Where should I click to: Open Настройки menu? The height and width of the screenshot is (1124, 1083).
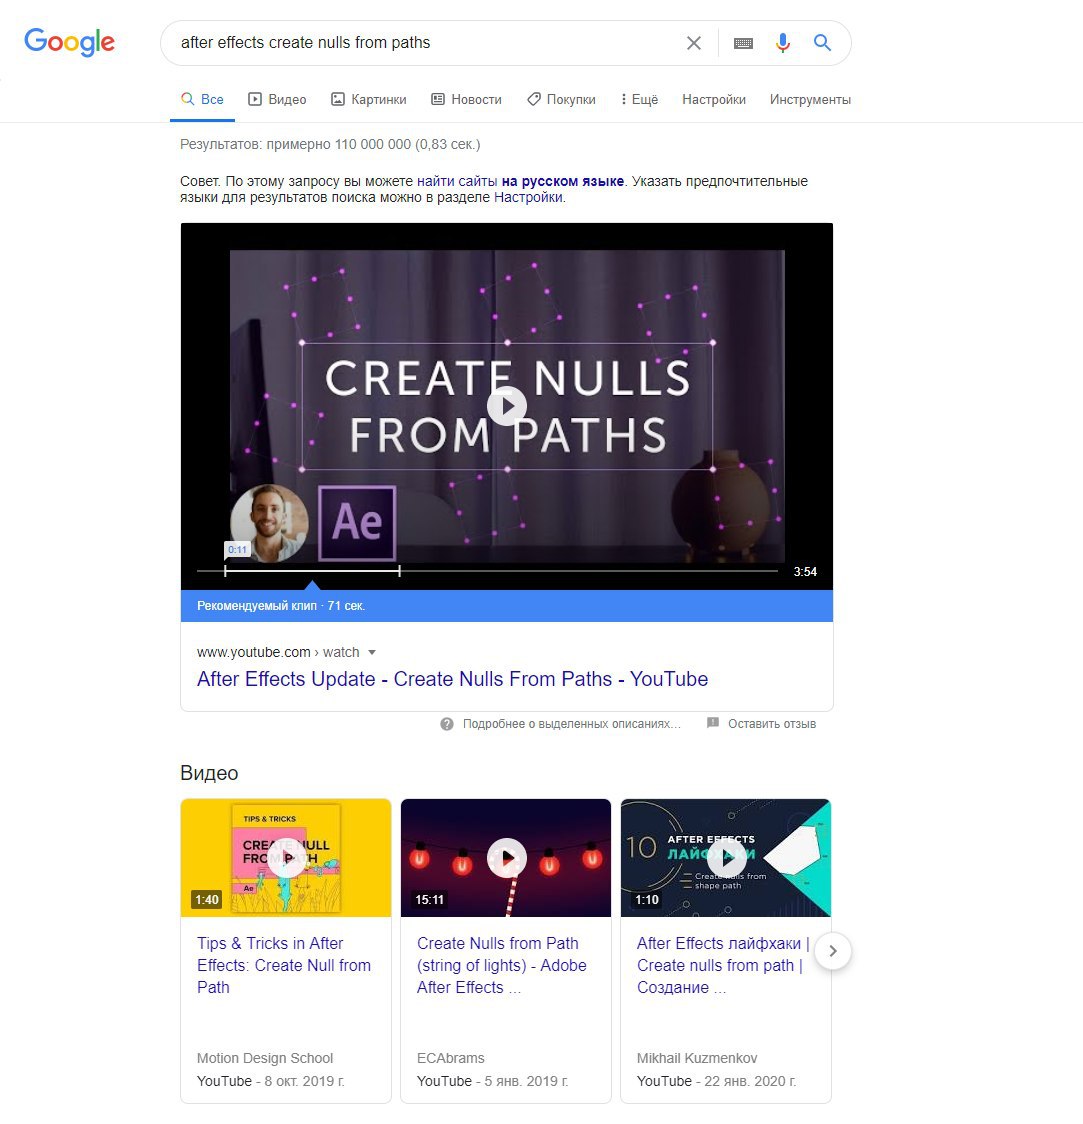point(714,100)
